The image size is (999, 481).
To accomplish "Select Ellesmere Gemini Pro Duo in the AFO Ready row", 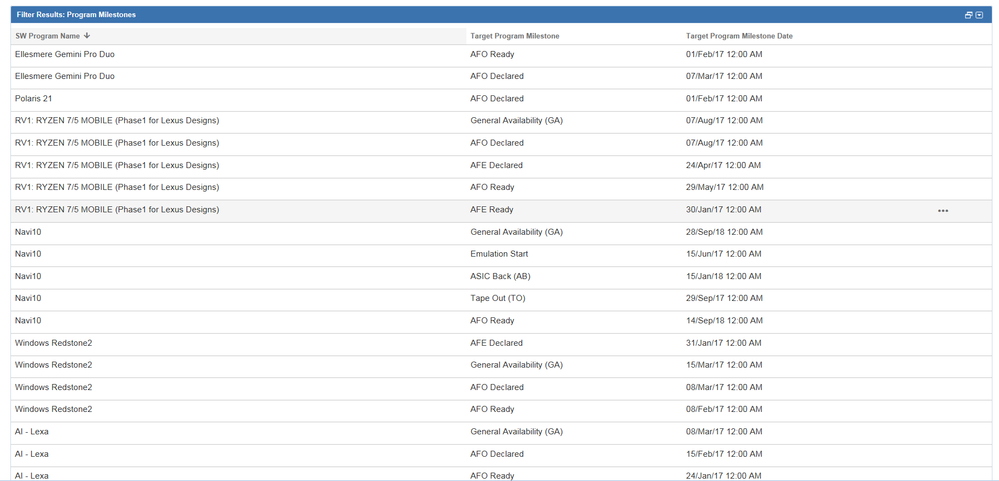I will click(x=65, y=55).
